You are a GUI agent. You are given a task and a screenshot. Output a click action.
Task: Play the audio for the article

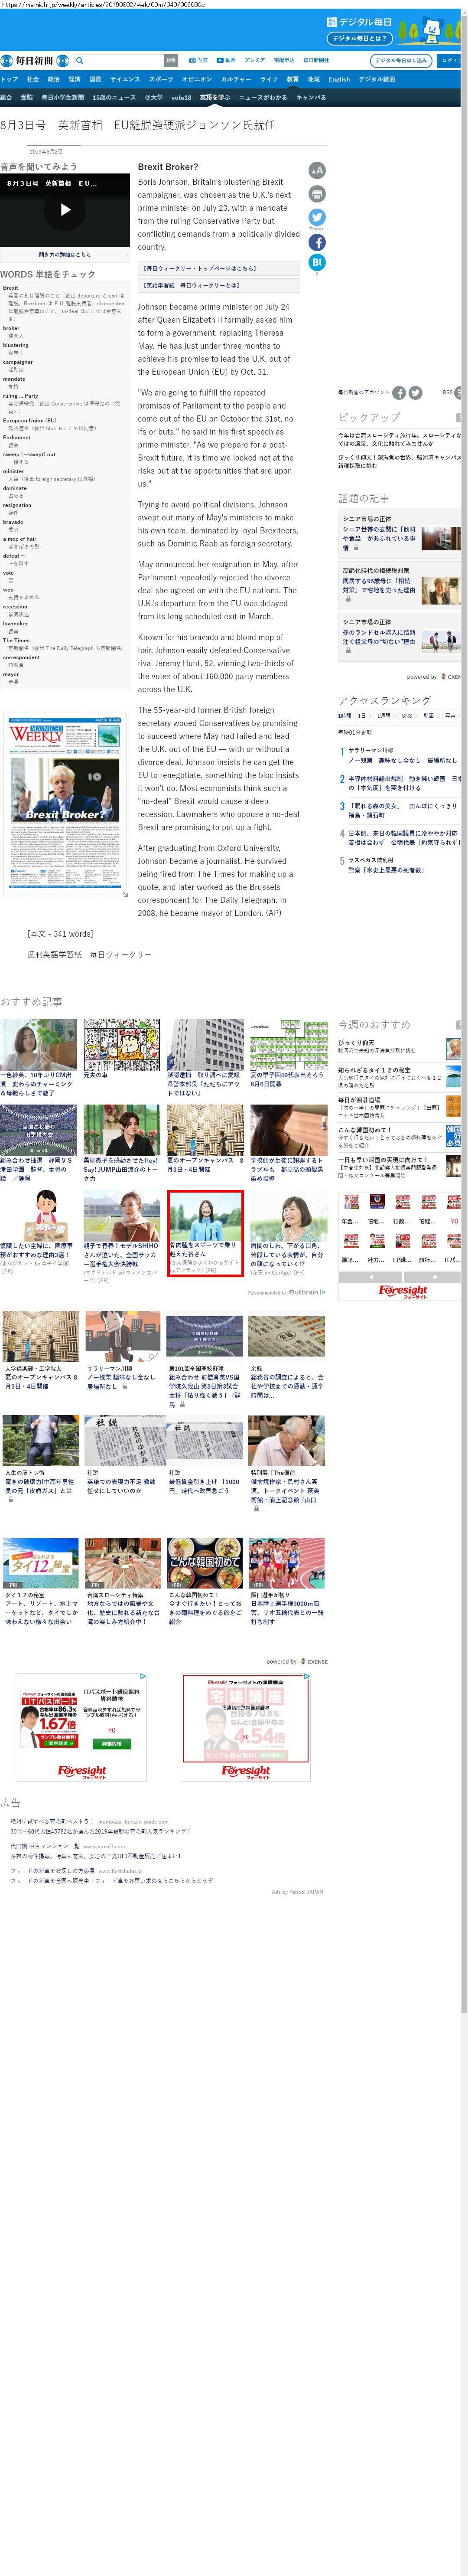tap(65, 210)
